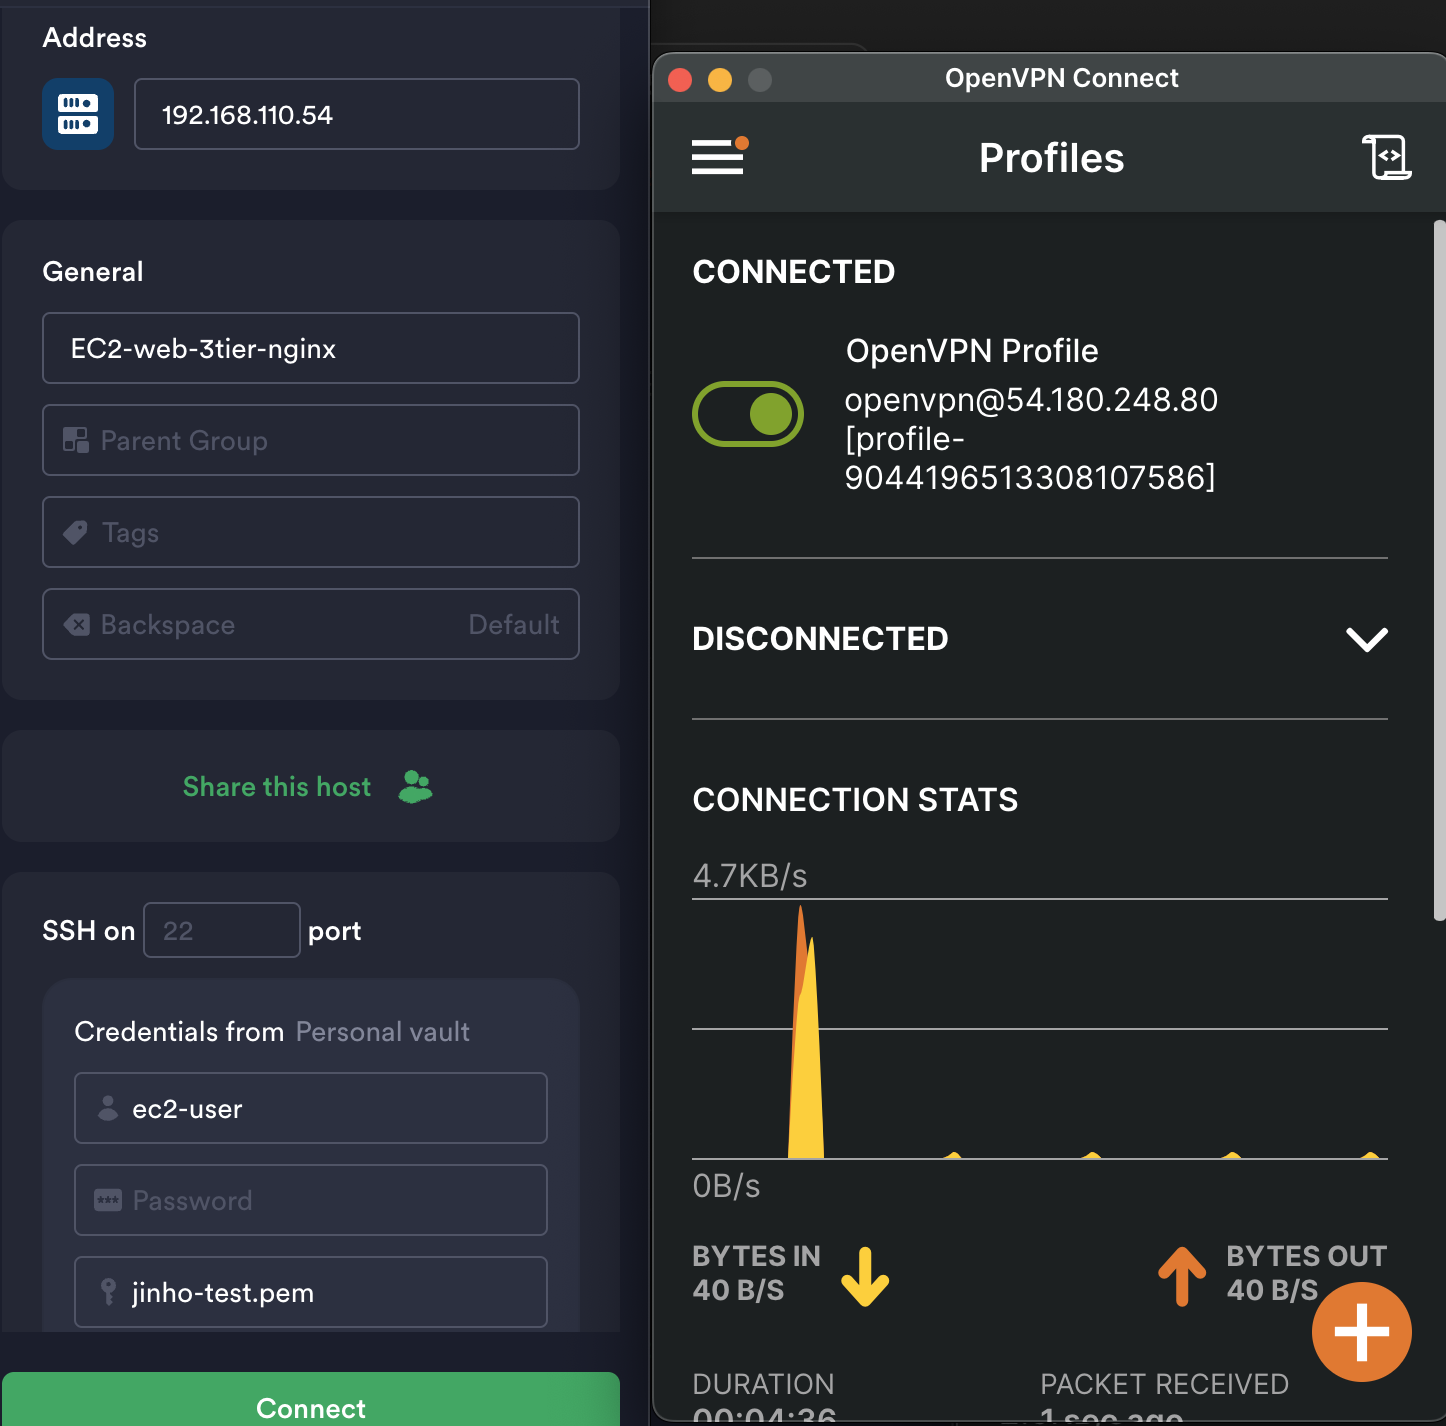Select the jinho-test.pem key field
Screen dimensions: 1446x1426
311,1292
